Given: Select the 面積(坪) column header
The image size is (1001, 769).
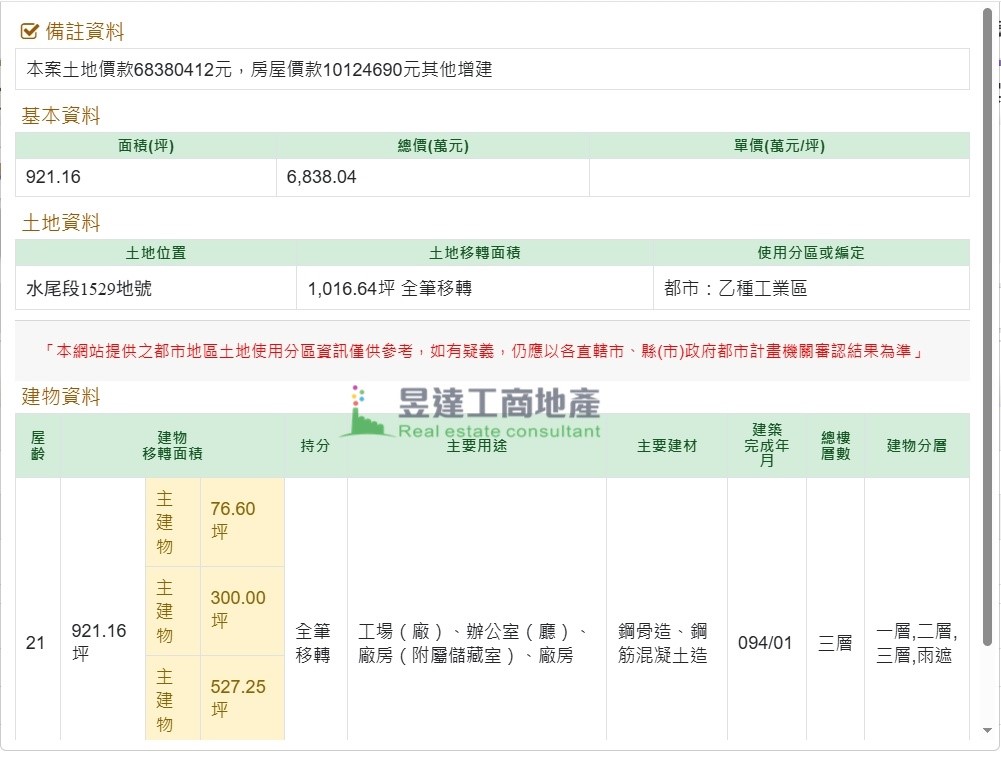Looking at the screenshot, I should (146, 146).
